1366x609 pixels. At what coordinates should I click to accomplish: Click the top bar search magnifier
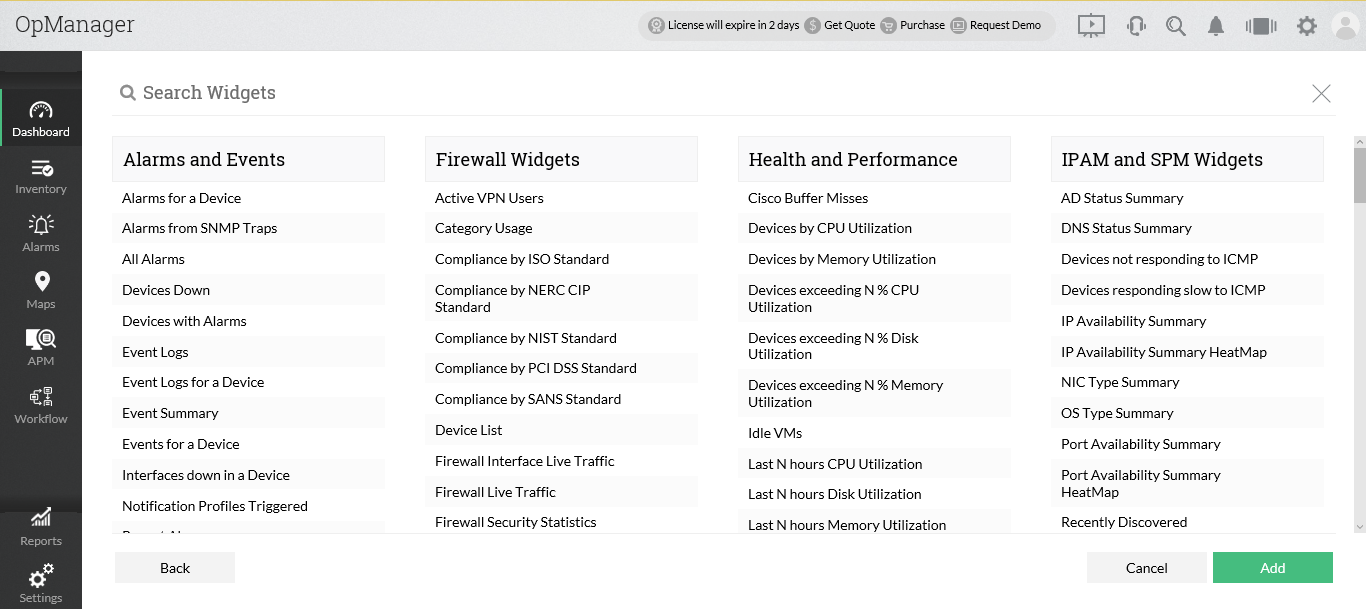click(x=1176, y=26)
